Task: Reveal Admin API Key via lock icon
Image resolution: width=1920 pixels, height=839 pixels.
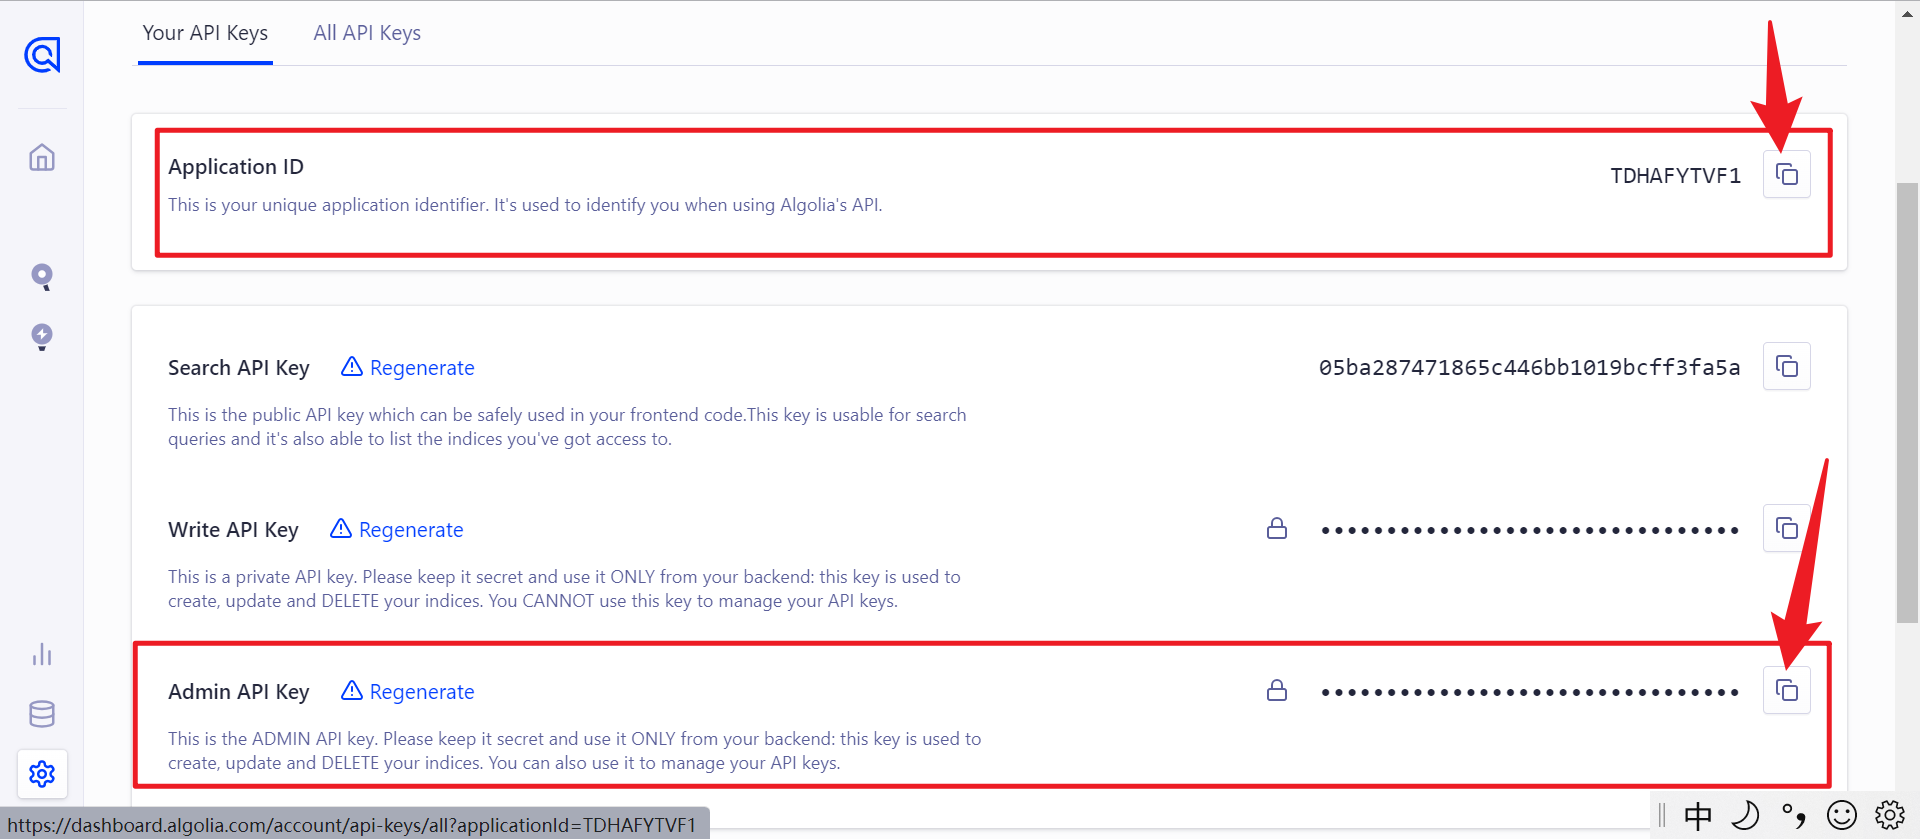Action: pos(1277,690)
